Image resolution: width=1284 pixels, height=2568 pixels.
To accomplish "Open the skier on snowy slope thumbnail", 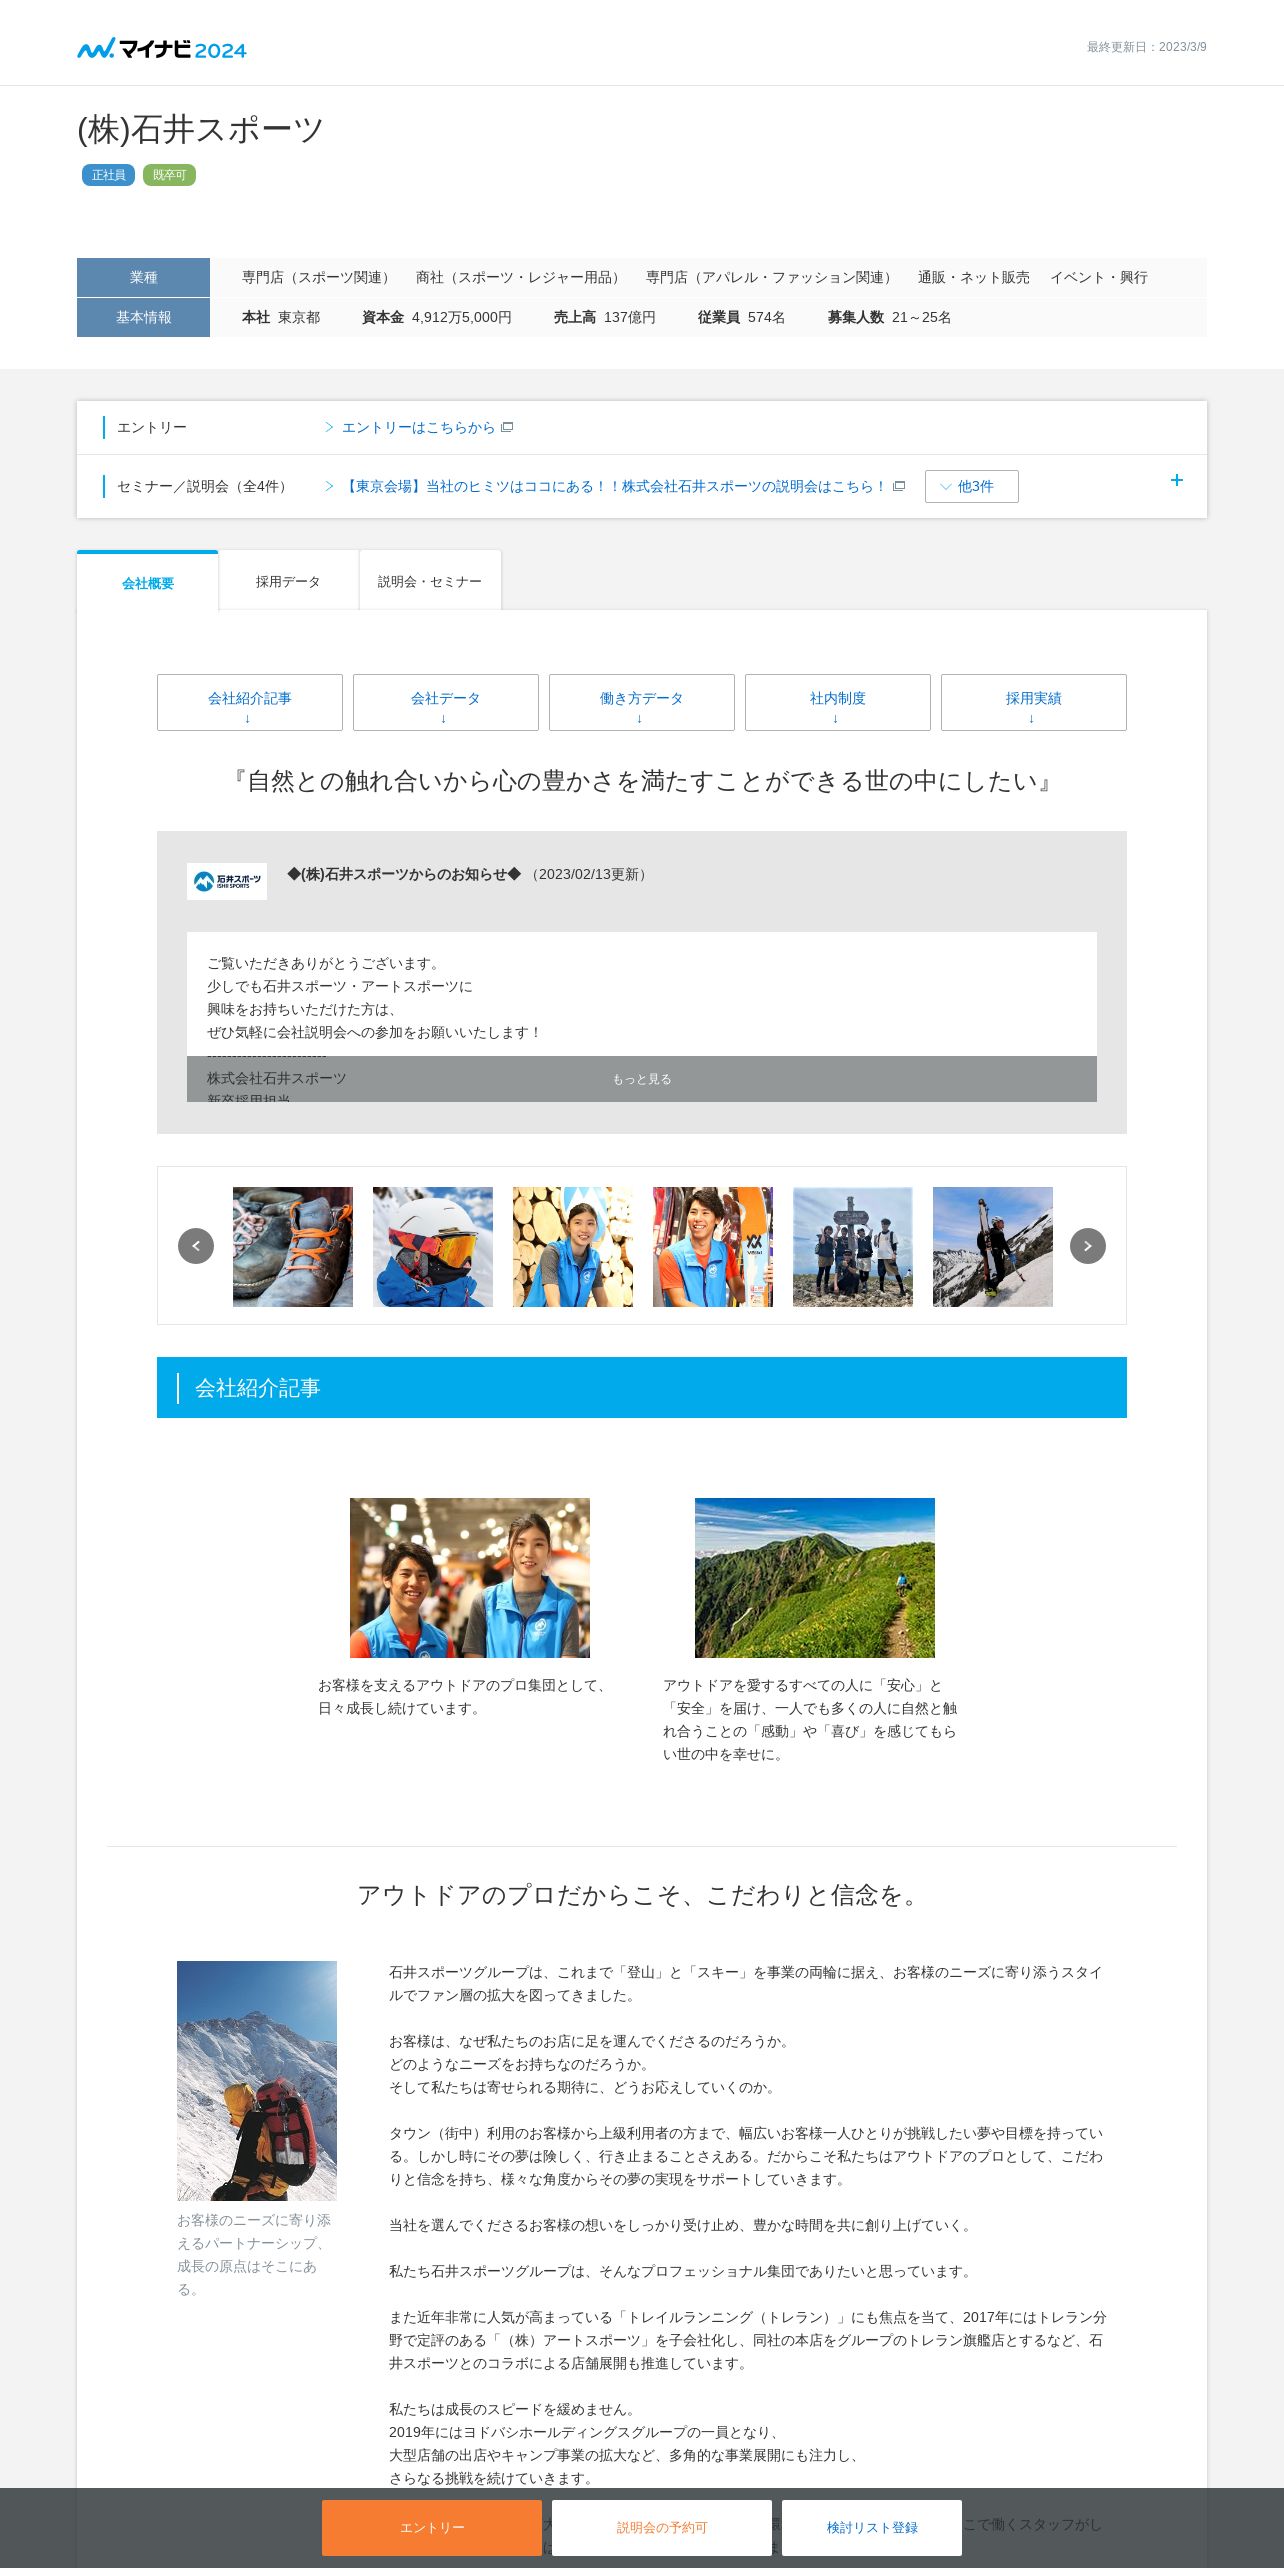I will point(993,1246).
